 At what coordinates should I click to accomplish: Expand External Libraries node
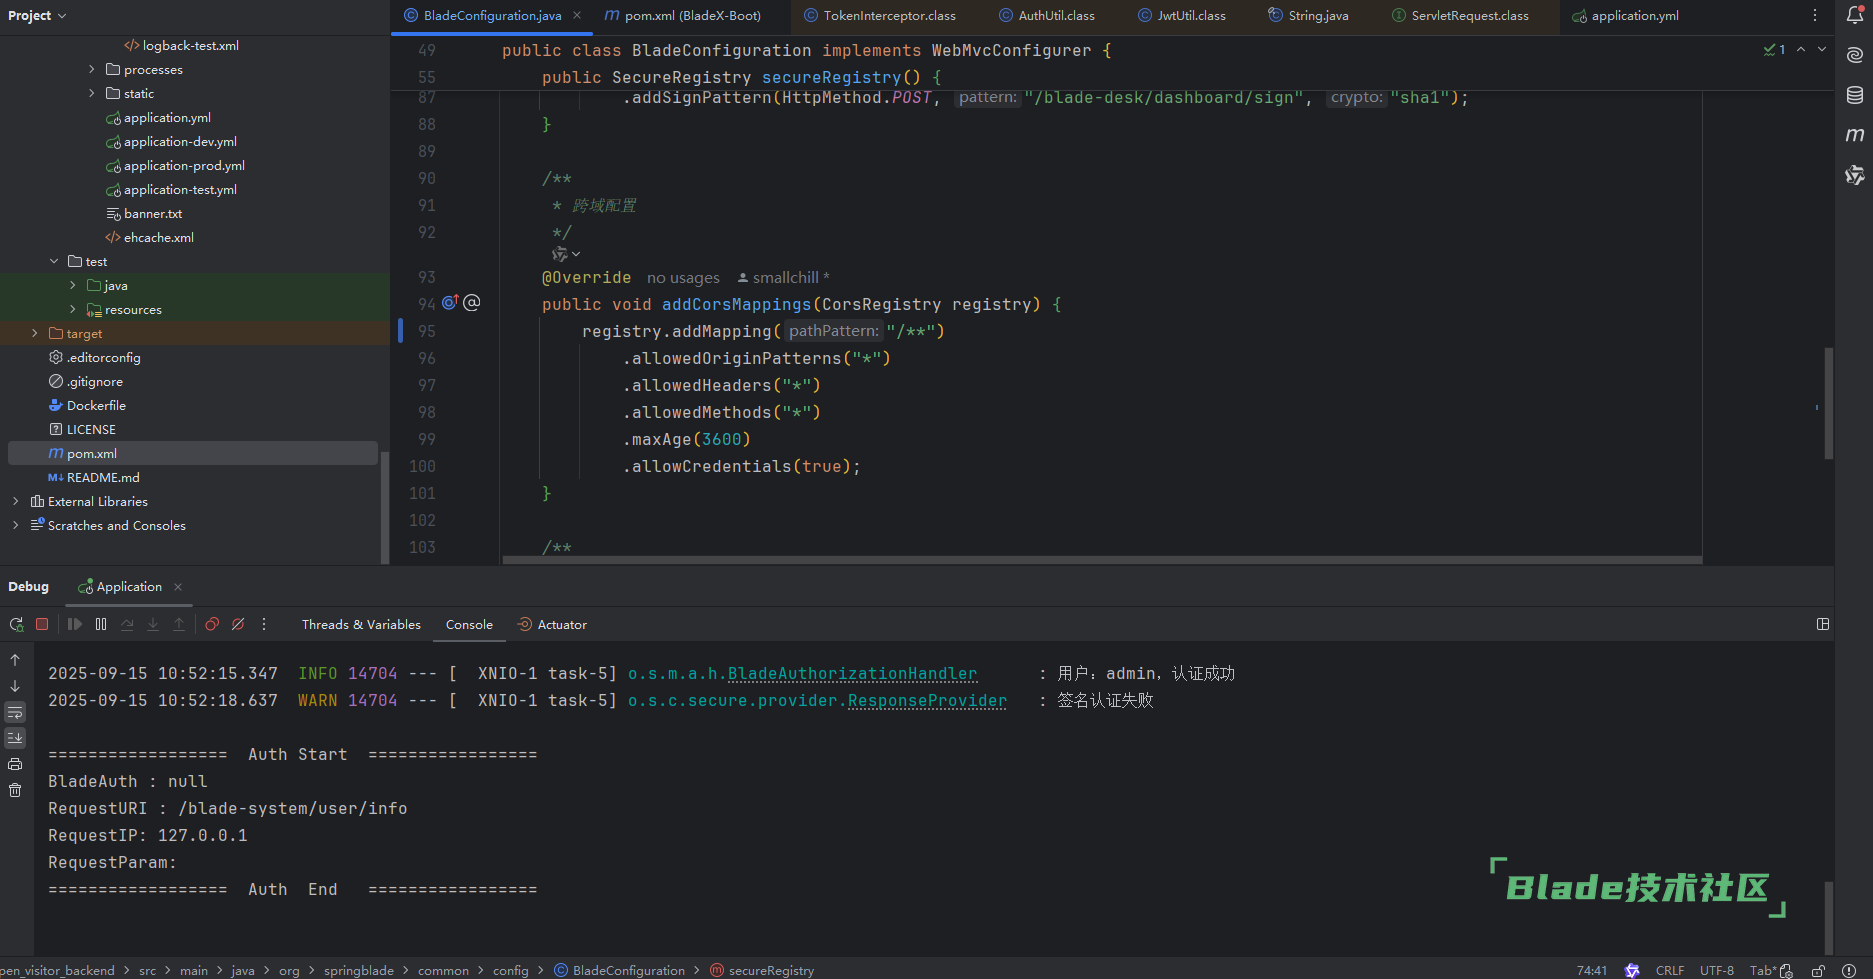[16, 501]
